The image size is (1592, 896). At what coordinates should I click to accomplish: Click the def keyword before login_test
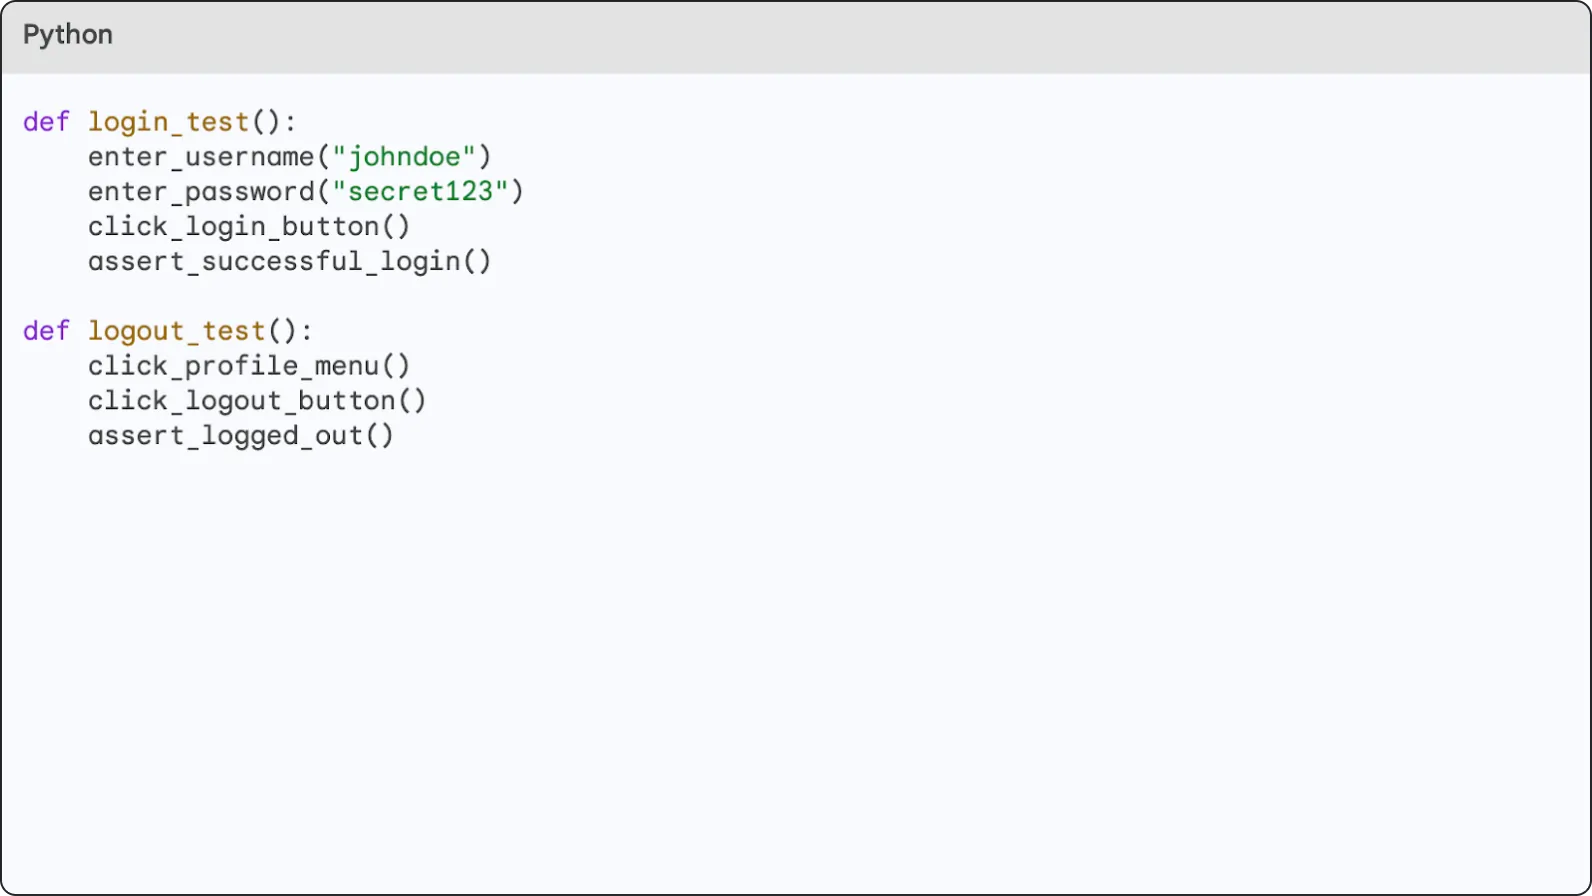click(46, 122)
